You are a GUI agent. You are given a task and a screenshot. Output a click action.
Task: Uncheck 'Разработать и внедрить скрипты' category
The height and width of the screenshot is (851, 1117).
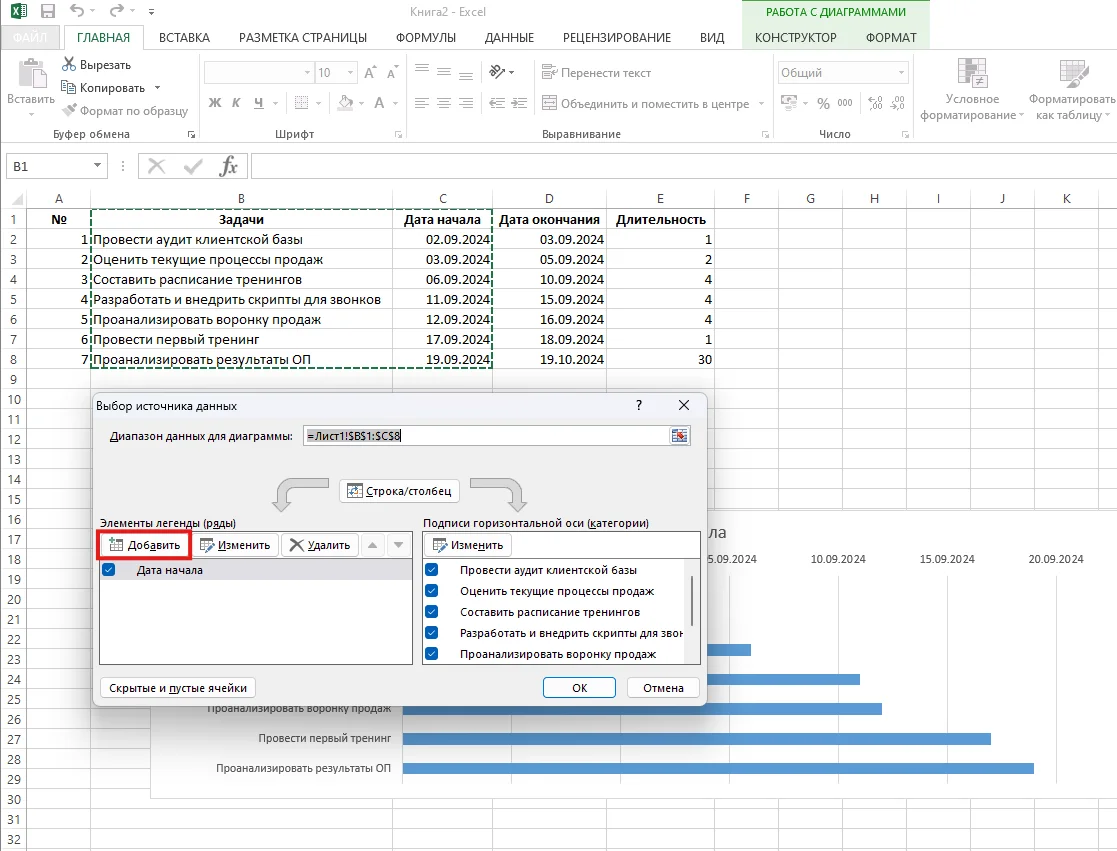(x=432, y=633)
